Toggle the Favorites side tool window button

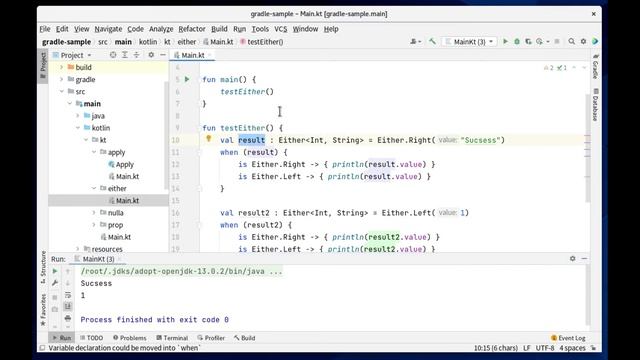[43, 310]
